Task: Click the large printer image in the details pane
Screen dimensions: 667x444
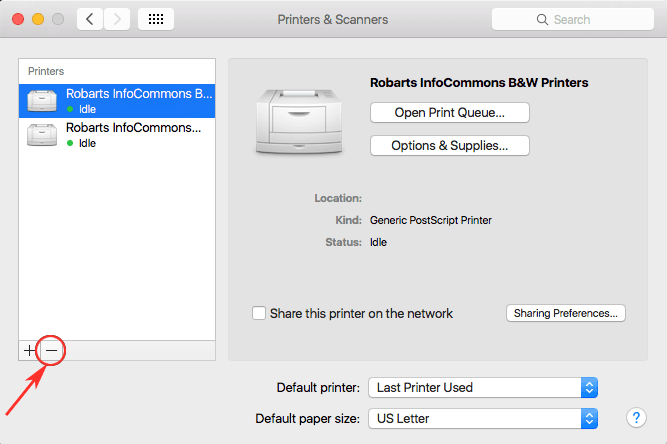Action: (x=295, y=119)
